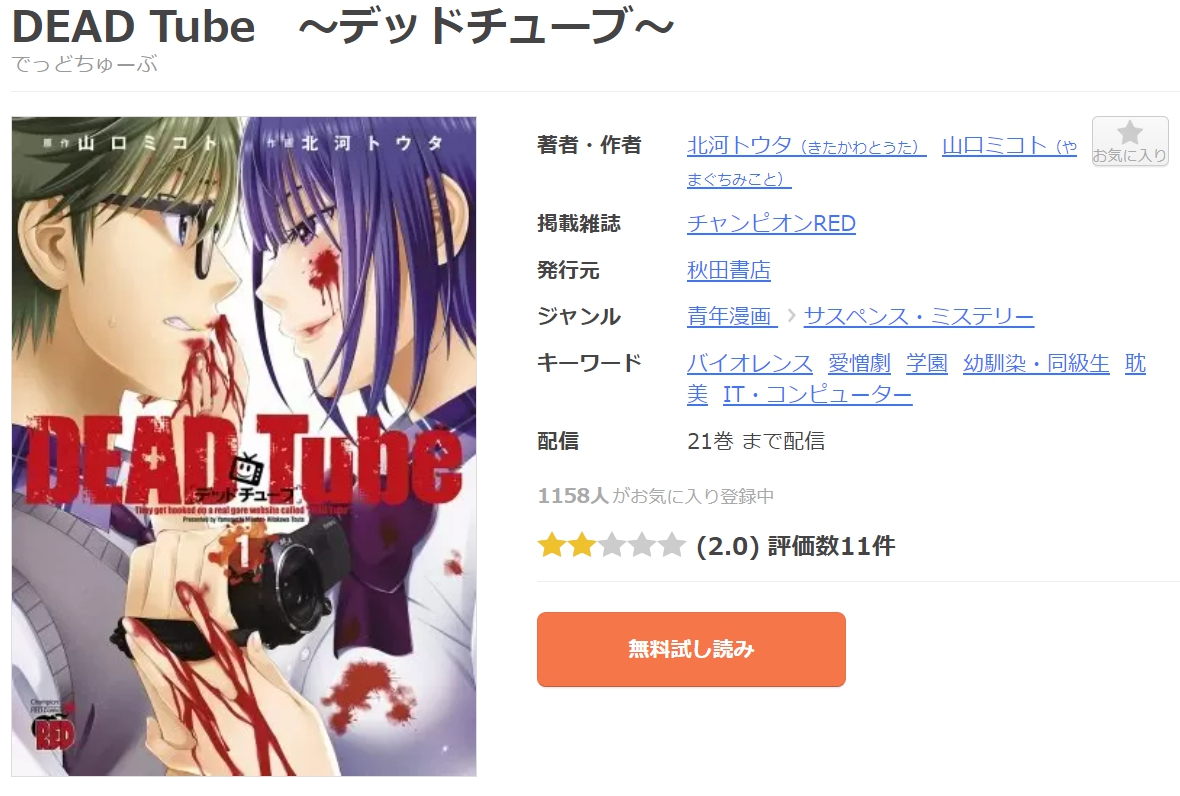This screenshot has height=796, width=1180.
Task: Click the second gold rating star
Action: [581, 545]
